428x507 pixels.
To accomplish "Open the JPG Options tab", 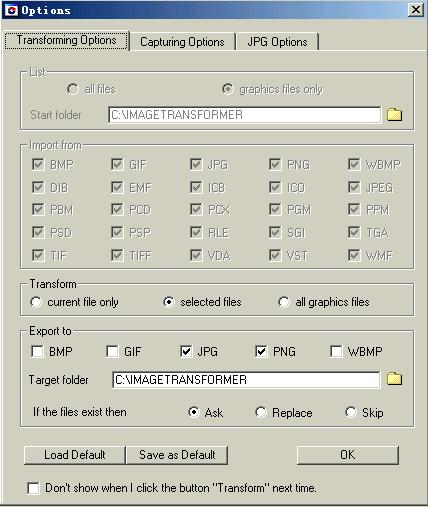I will 277,42.
